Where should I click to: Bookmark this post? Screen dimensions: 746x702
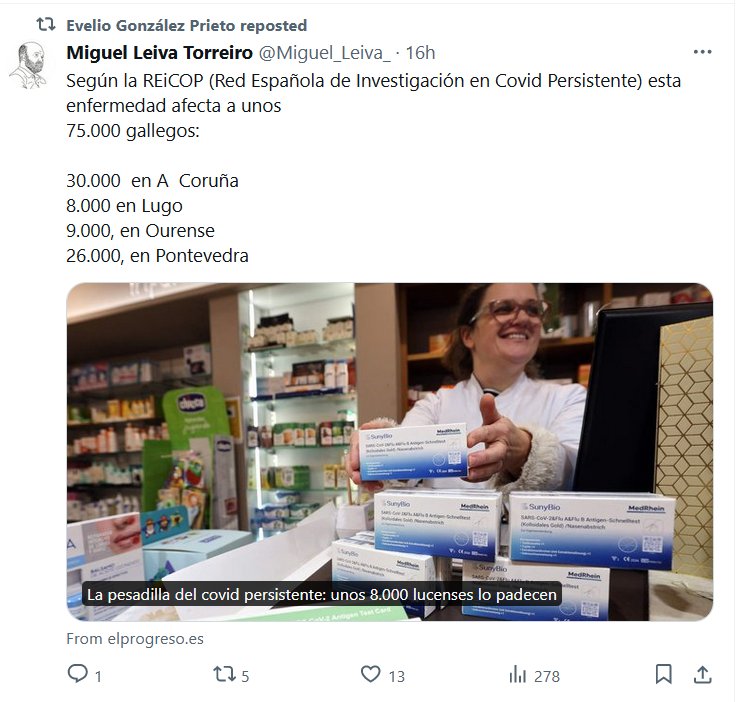(x=663, y=674)
